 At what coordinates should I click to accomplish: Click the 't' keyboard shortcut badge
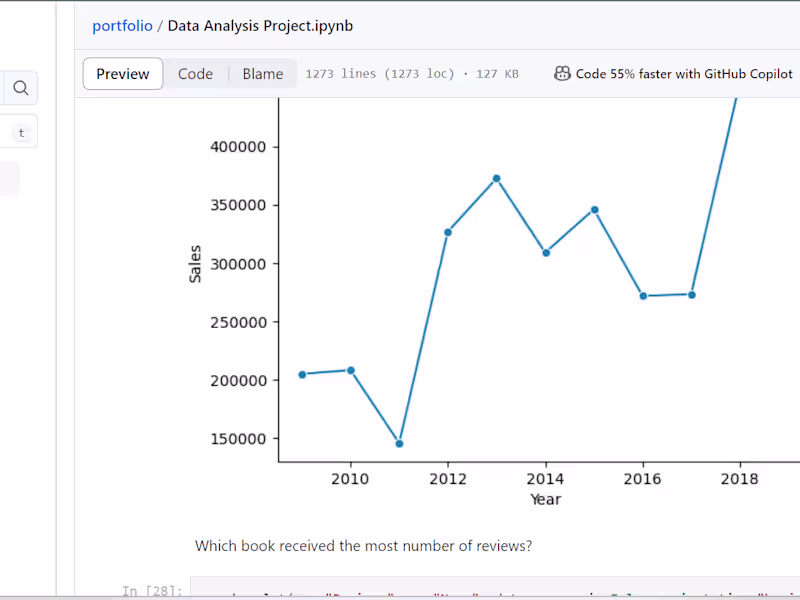(20, 131)
